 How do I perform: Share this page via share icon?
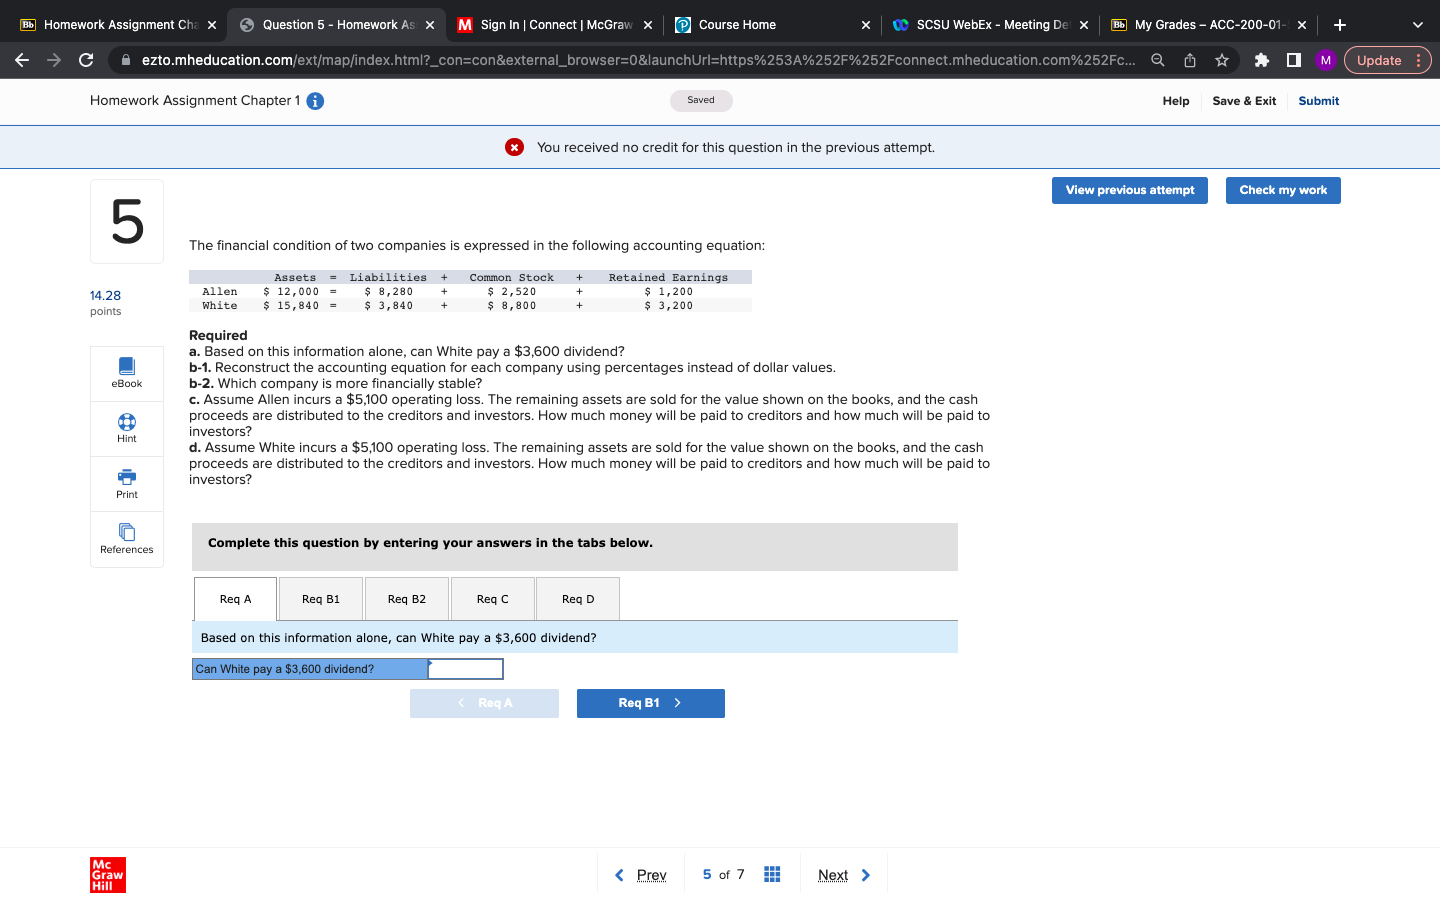1190,60
